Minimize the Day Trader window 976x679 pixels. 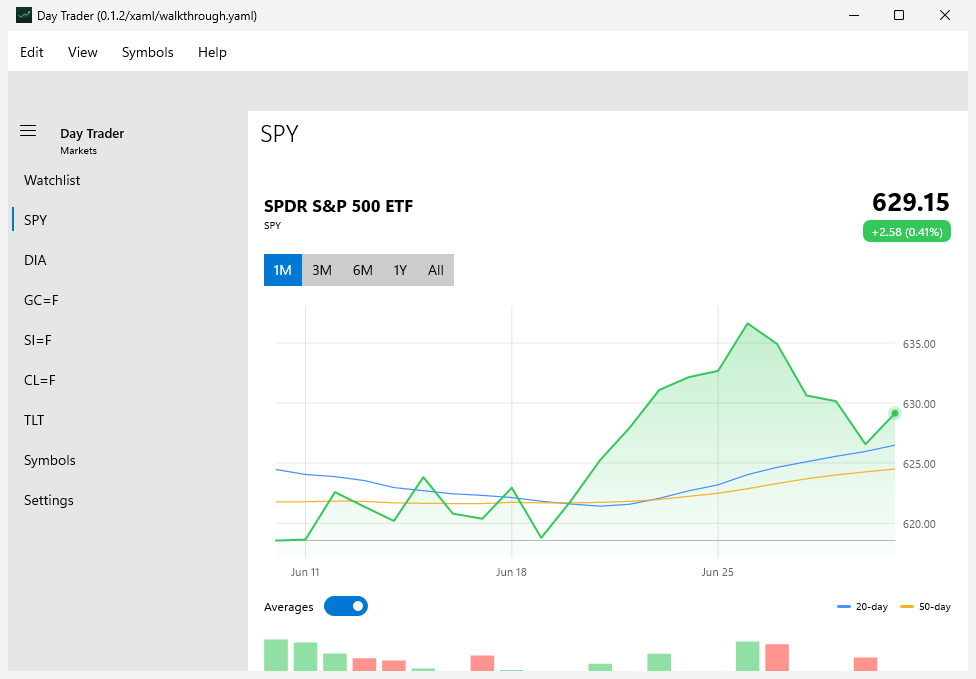pos(854,15)
